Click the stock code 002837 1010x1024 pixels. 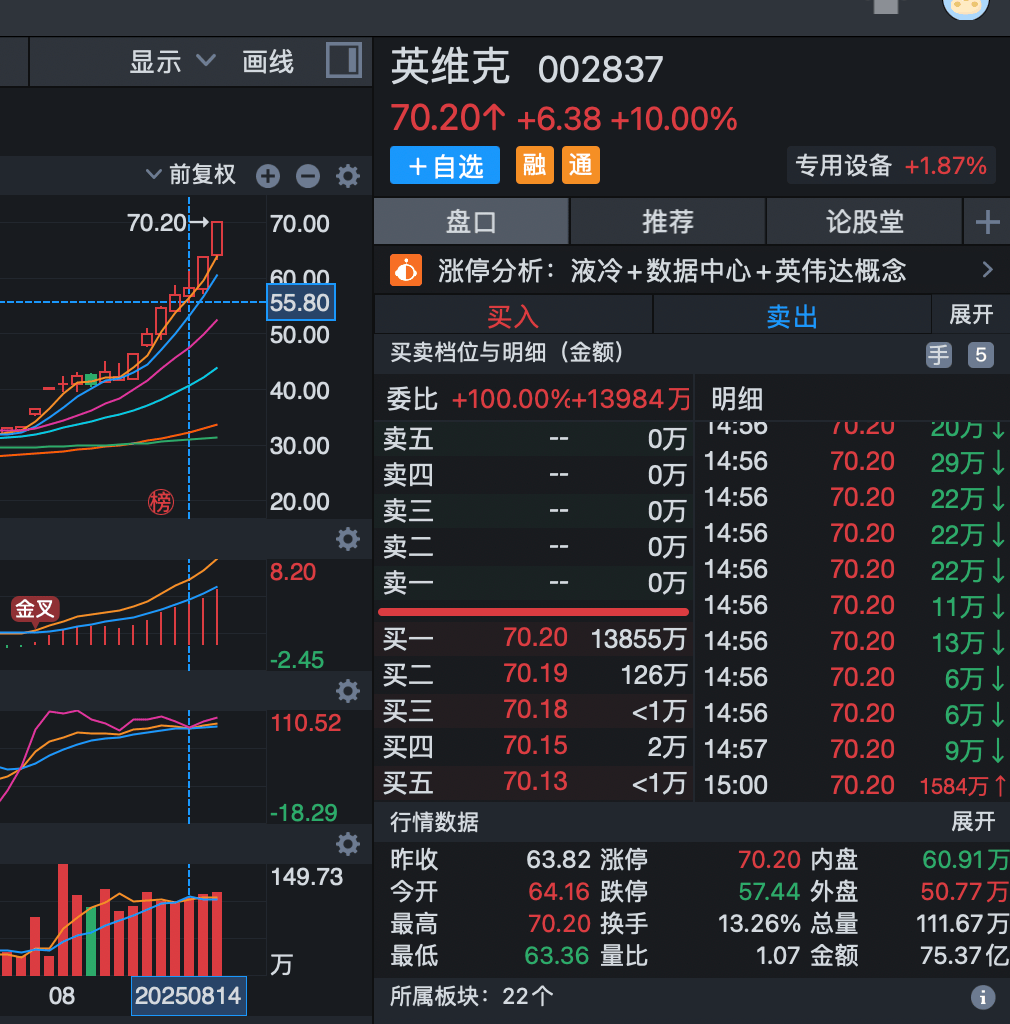(x=600, y=69)
